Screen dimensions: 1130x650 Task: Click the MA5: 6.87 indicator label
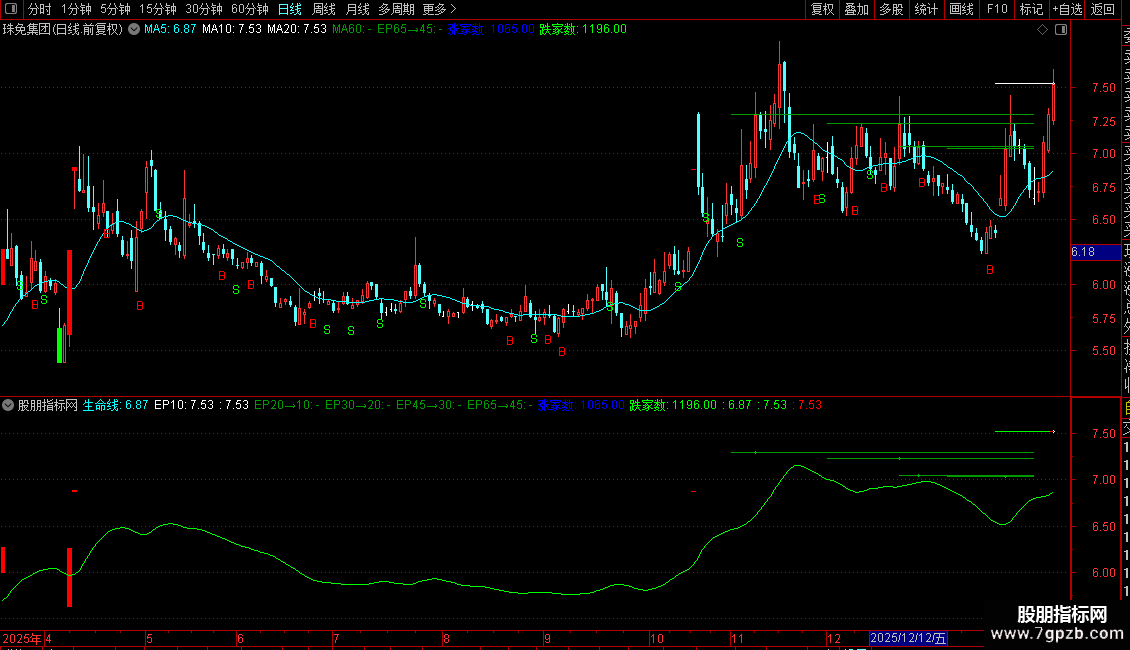point(170,30)
